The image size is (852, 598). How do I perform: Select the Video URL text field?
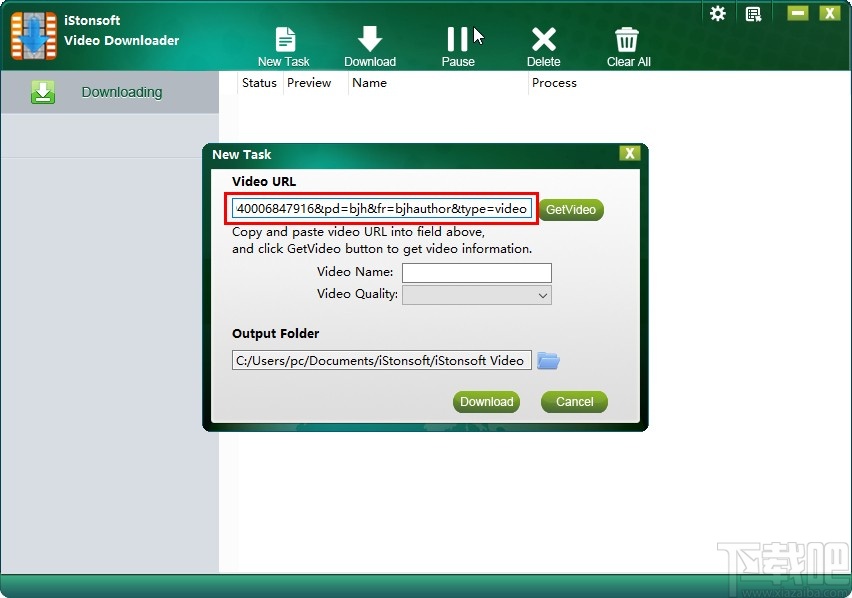click(x=380, y=208)
